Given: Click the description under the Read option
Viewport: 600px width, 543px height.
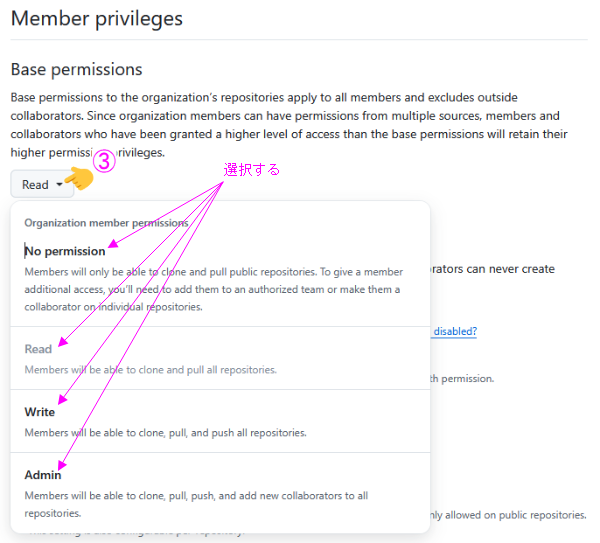Looking at the screenshot, I should [x=150, y=369].
